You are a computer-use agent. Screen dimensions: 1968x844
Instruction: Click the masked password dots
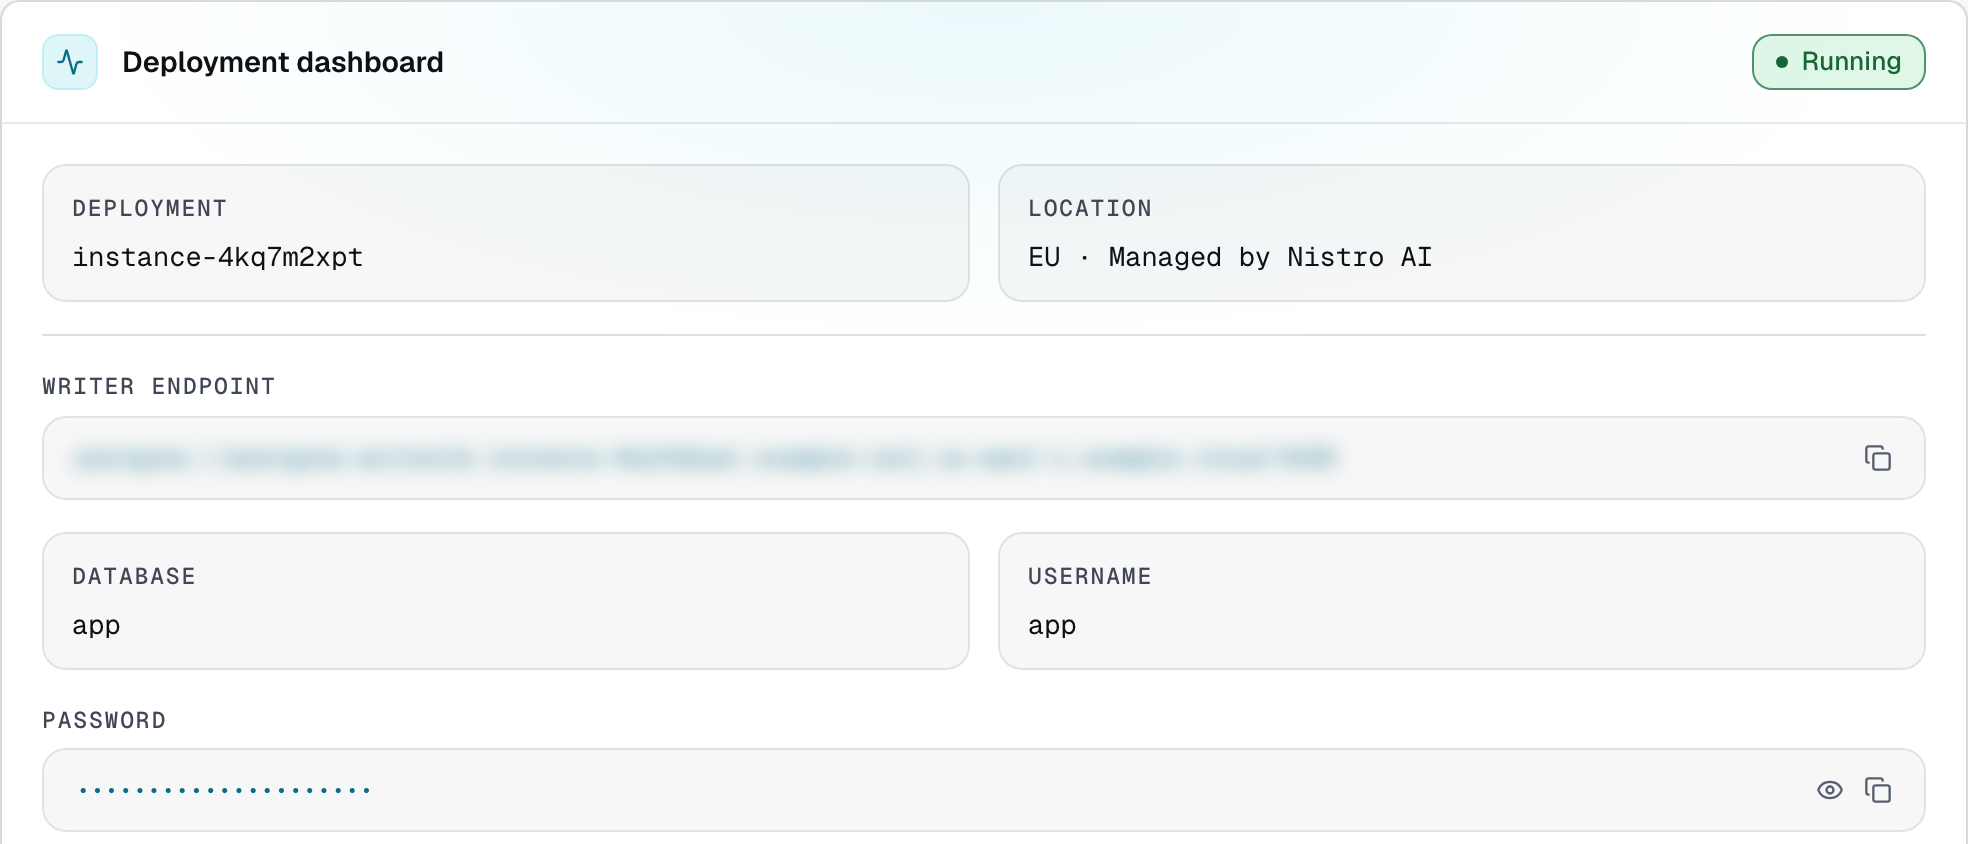225,790
